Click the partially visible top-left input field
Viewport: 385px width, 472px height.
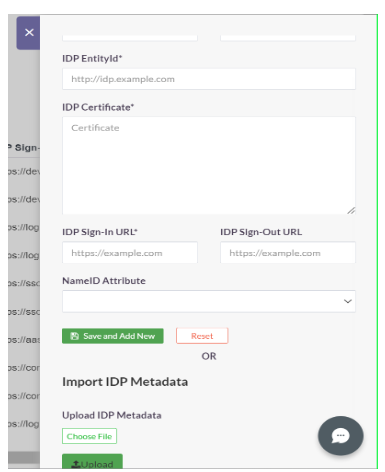[130, 38]
